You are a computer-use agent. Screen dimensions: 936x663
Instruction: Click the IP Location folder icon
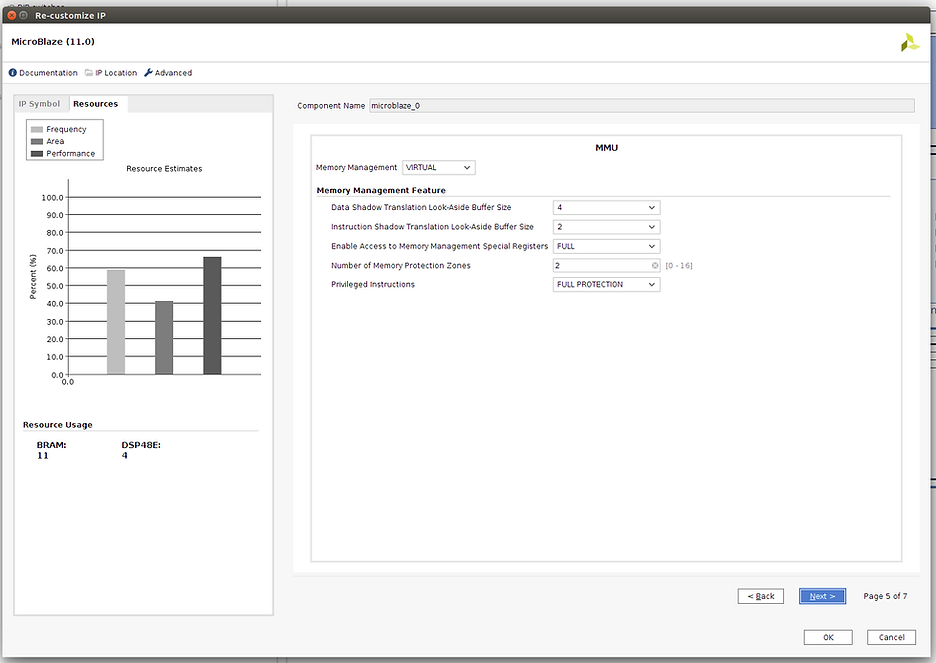pyautogui.click(x=89, y=73)
